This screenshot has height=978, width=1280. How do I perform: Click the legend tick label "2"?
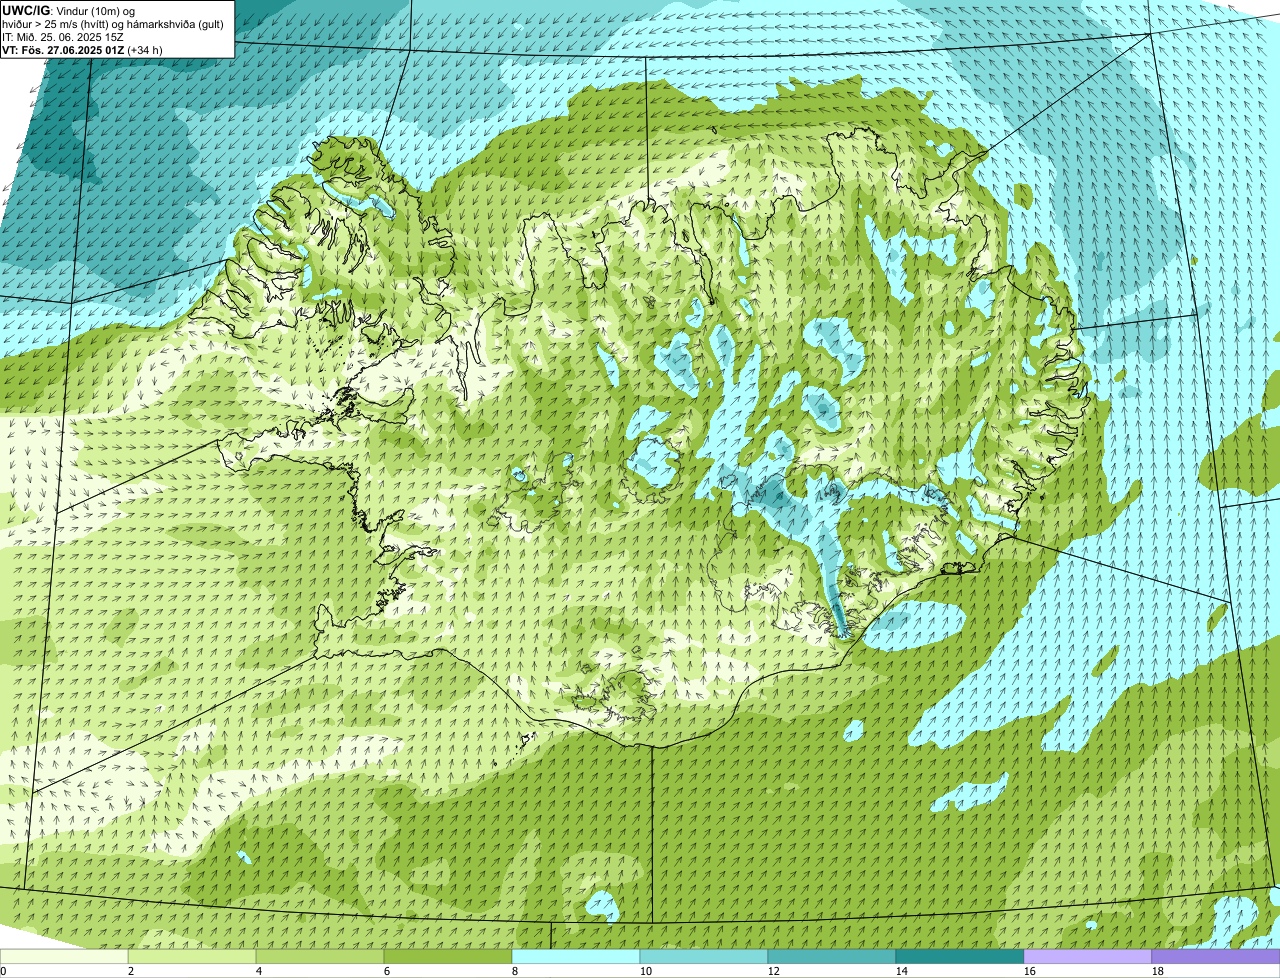[131, 971]
